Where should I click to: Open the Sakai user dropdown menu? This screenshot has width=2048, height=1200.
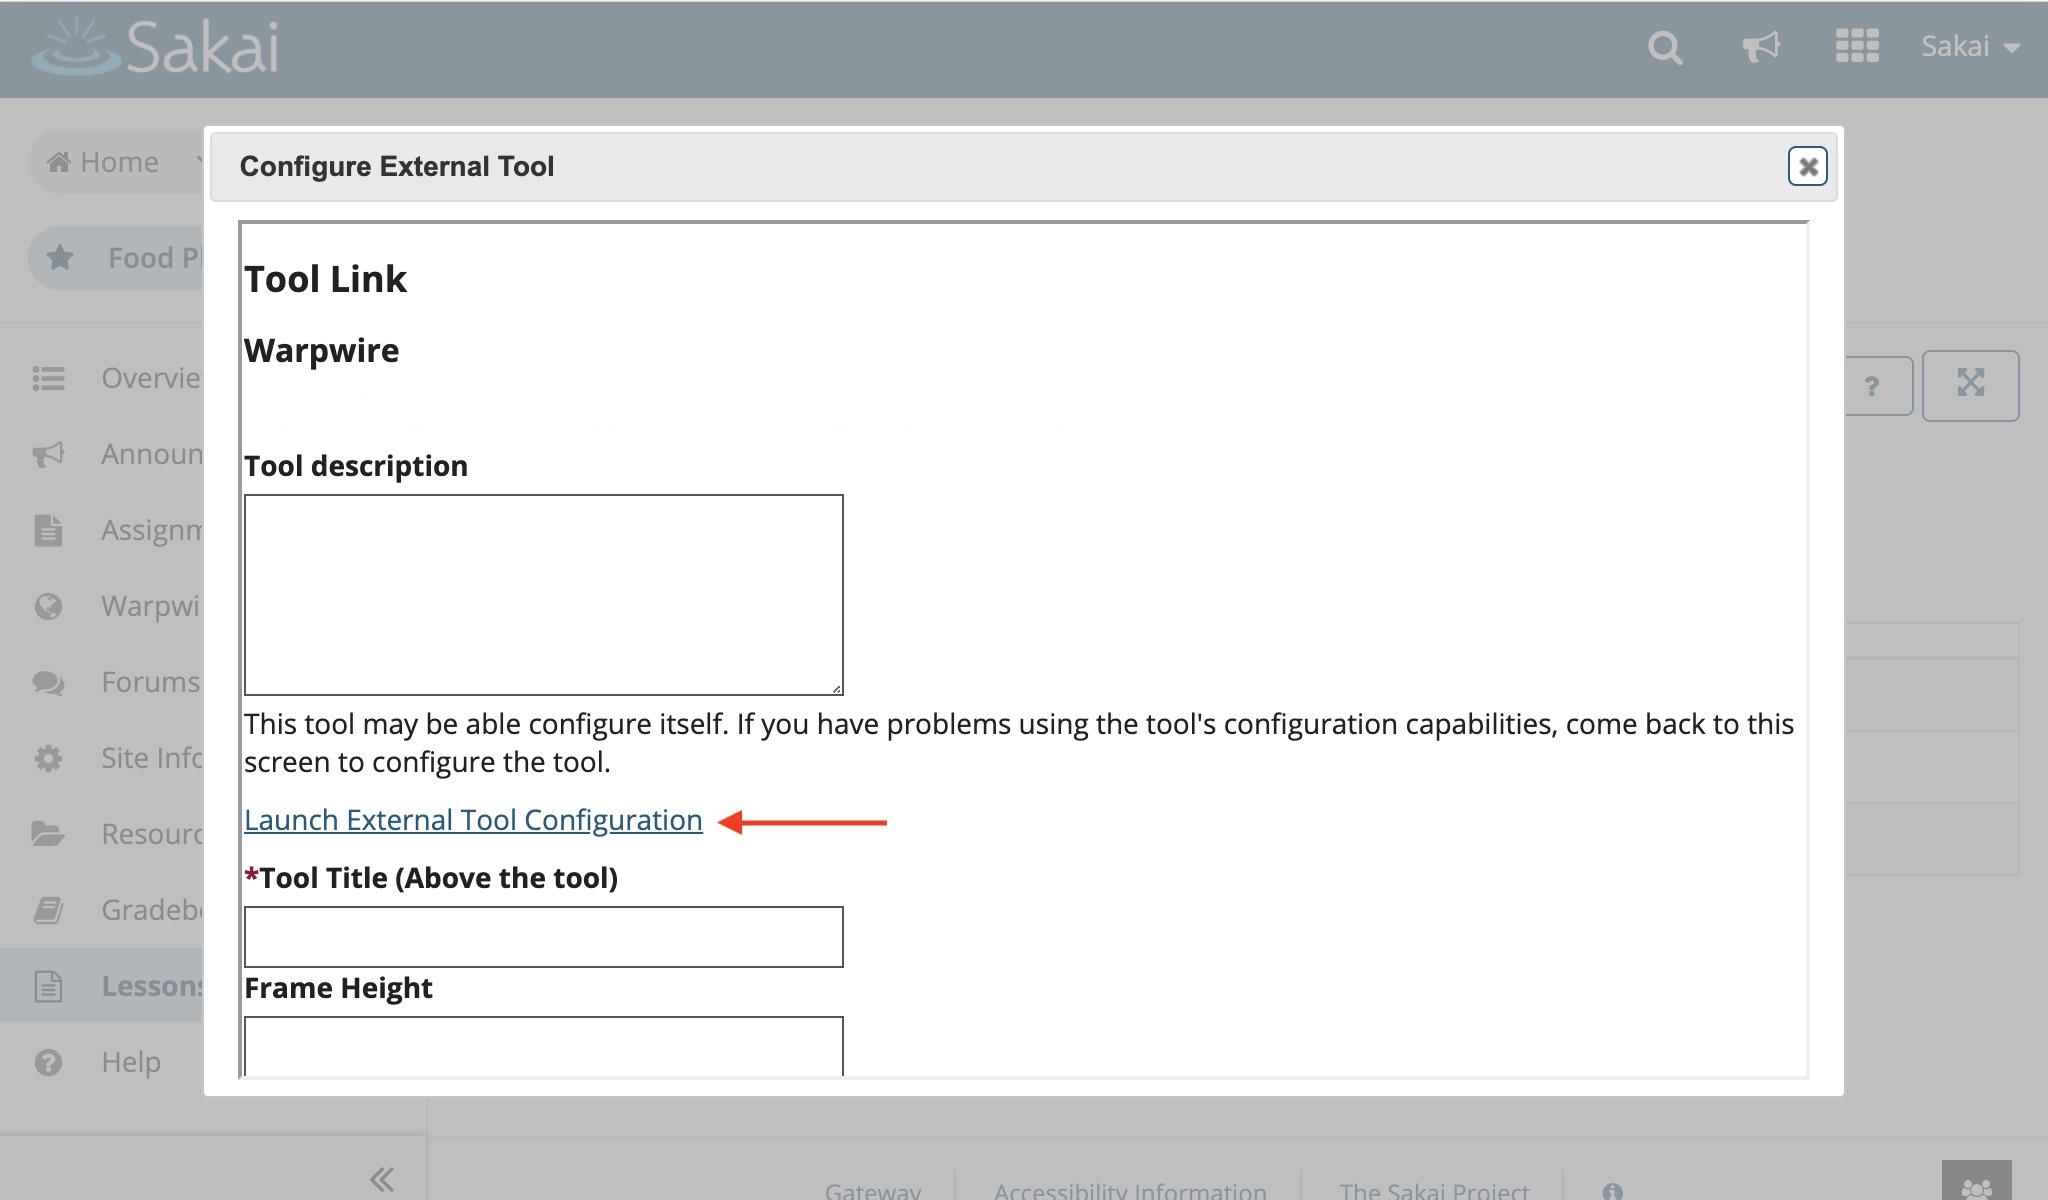pyautogui.click(x=1970, y=47)
